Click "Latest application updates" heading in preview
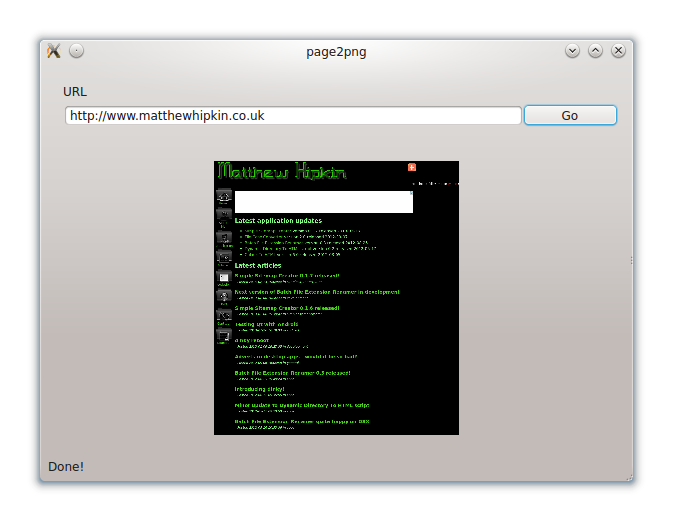The image size is (673, 521). (x=278, y=221)
